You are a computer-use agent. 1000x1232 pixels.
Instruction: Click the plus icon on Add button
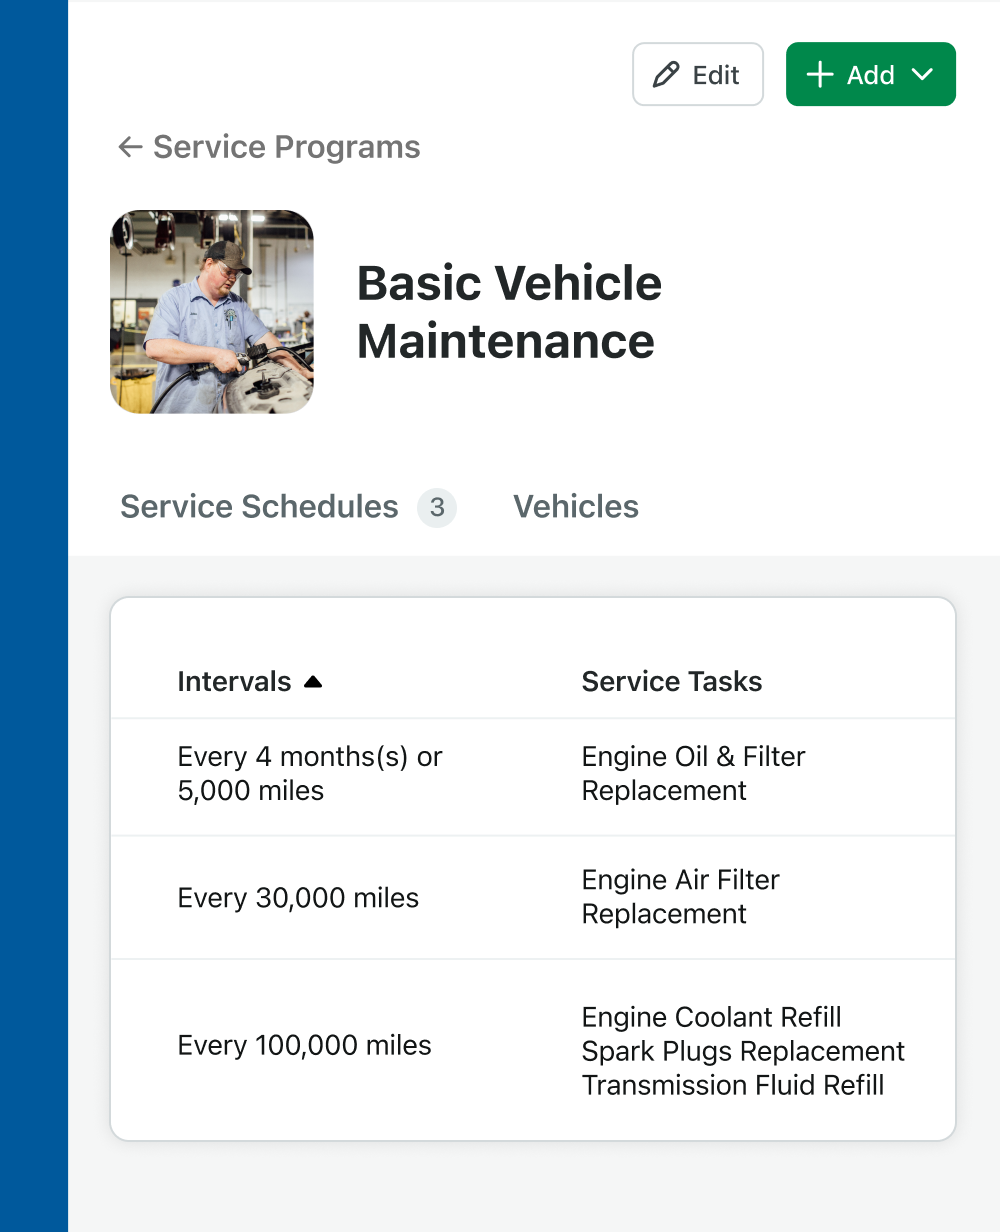[x=820, y=75]
